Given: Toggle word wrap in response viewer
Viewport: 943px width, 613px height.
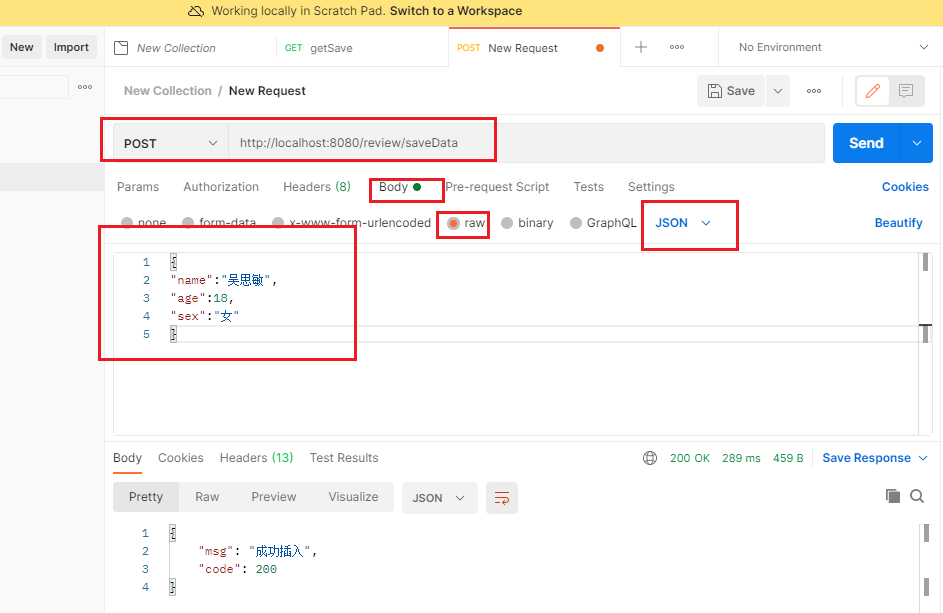Looking at the screenshot, I should coord(502,498).
